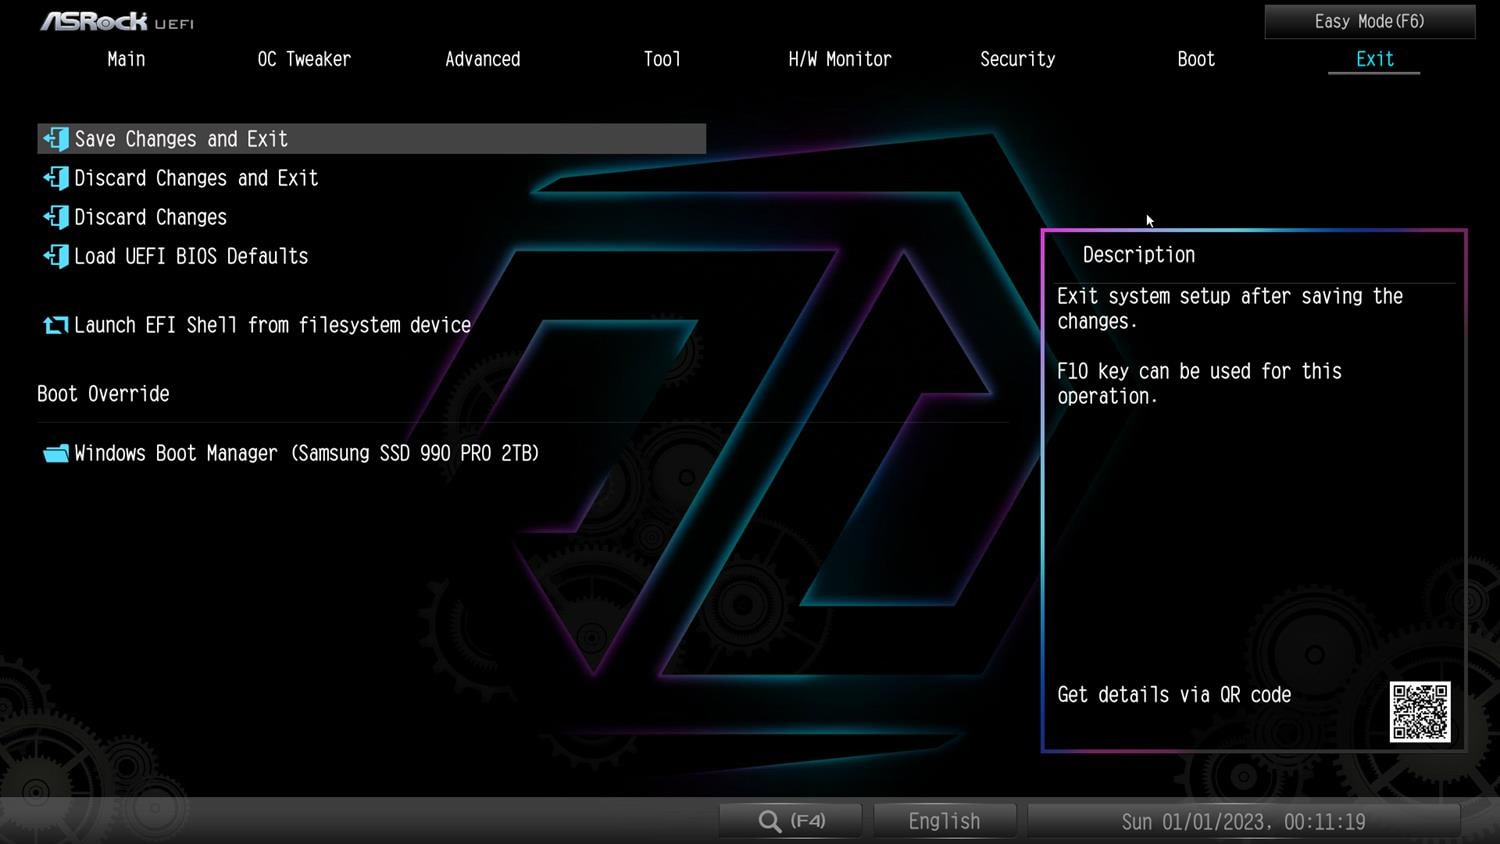The height and width of the screenshot is (844, 1500).
Task: Open the H/W Monitor tab
Action: point(840,59)
